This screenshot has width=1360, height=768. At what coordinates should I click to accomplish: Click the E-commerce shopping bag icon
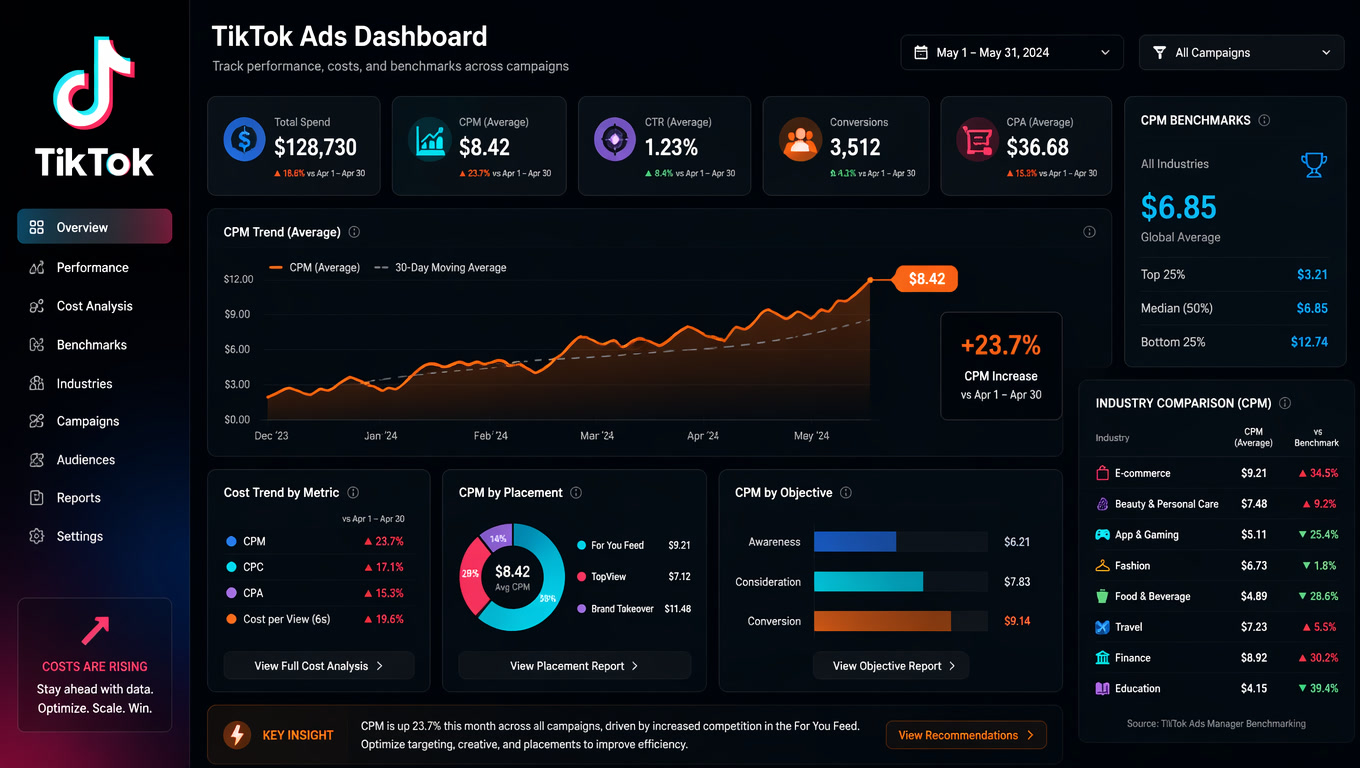pos(1102,473)
